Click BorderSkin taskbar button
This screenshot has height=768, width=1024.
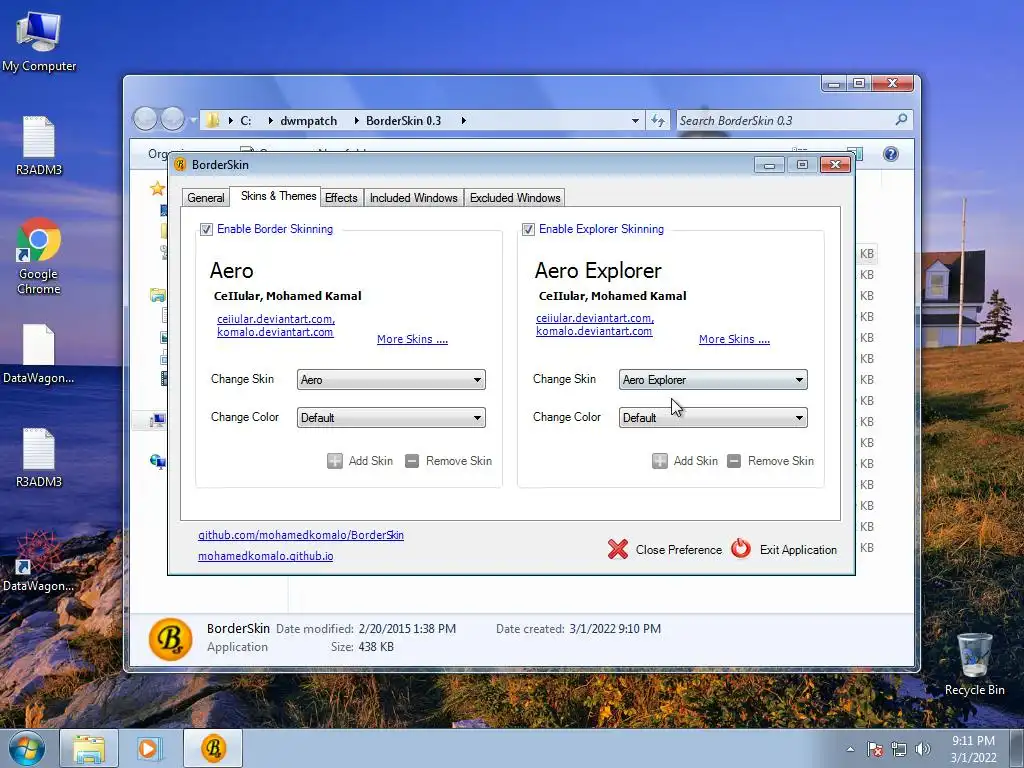click(213, 748)
